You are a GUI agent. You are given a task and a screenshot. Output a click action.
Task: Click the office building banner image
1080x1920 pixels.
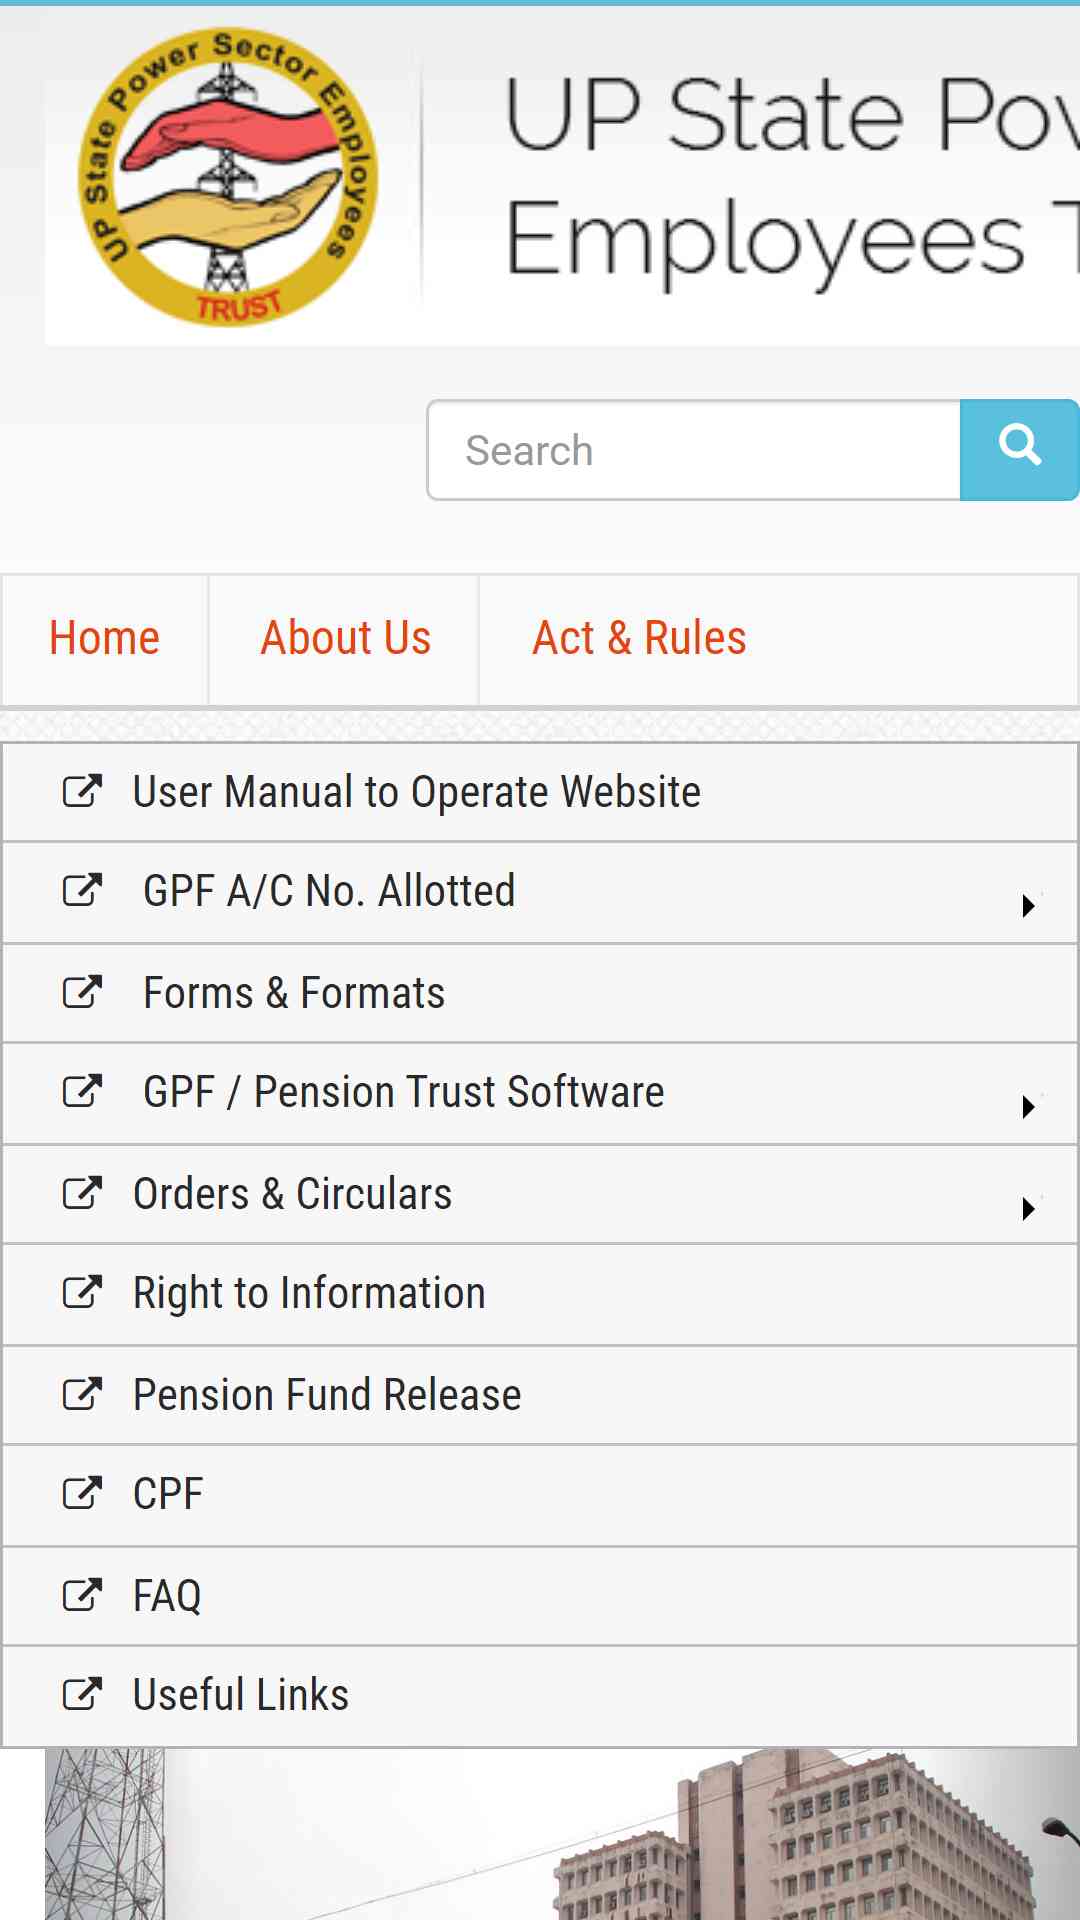[x=562, y=1834]
